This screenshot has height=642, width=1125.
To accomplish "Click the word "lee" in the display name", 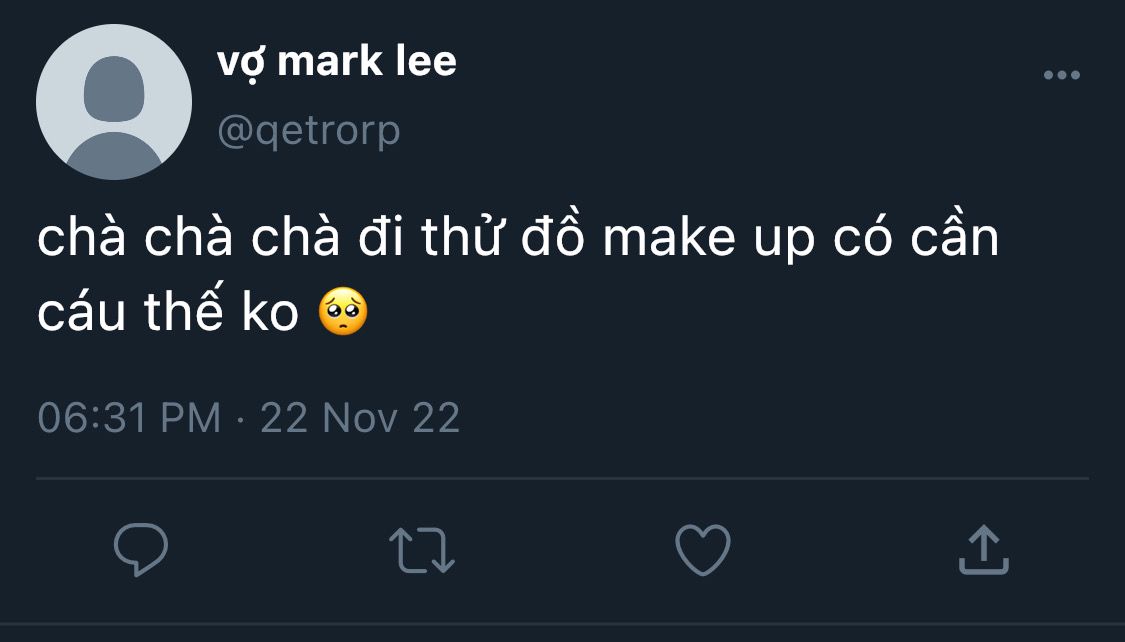I will point(425,62).
